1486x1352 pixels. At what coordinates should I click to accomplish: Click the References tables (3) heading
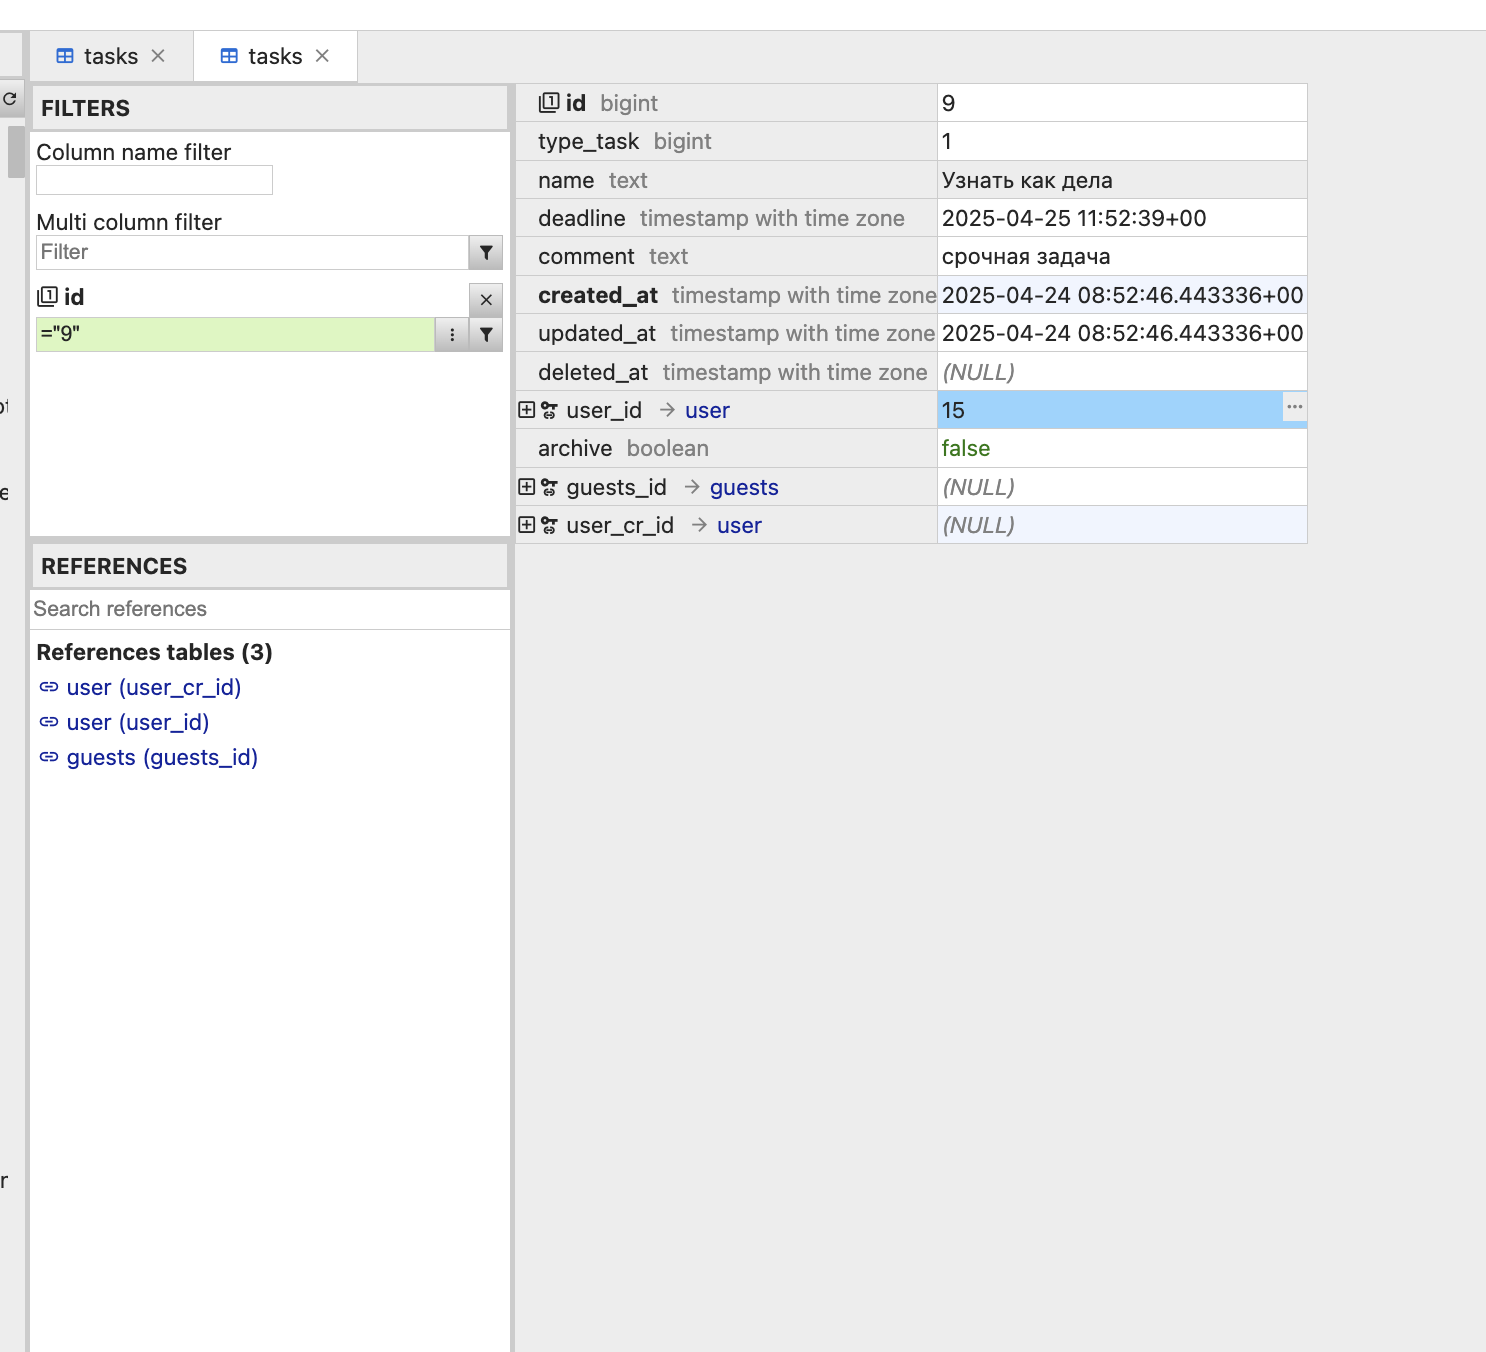[154, 652]
